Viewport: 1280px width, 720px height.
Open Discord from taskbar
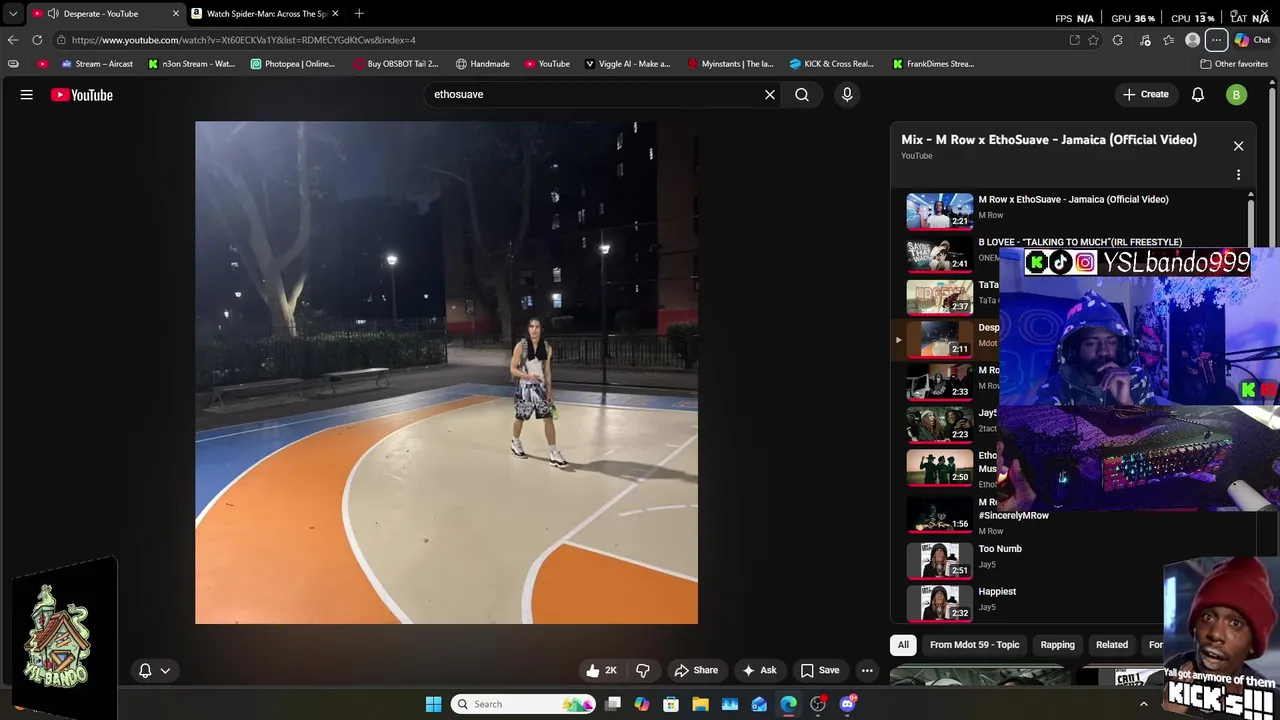(847, 704)
